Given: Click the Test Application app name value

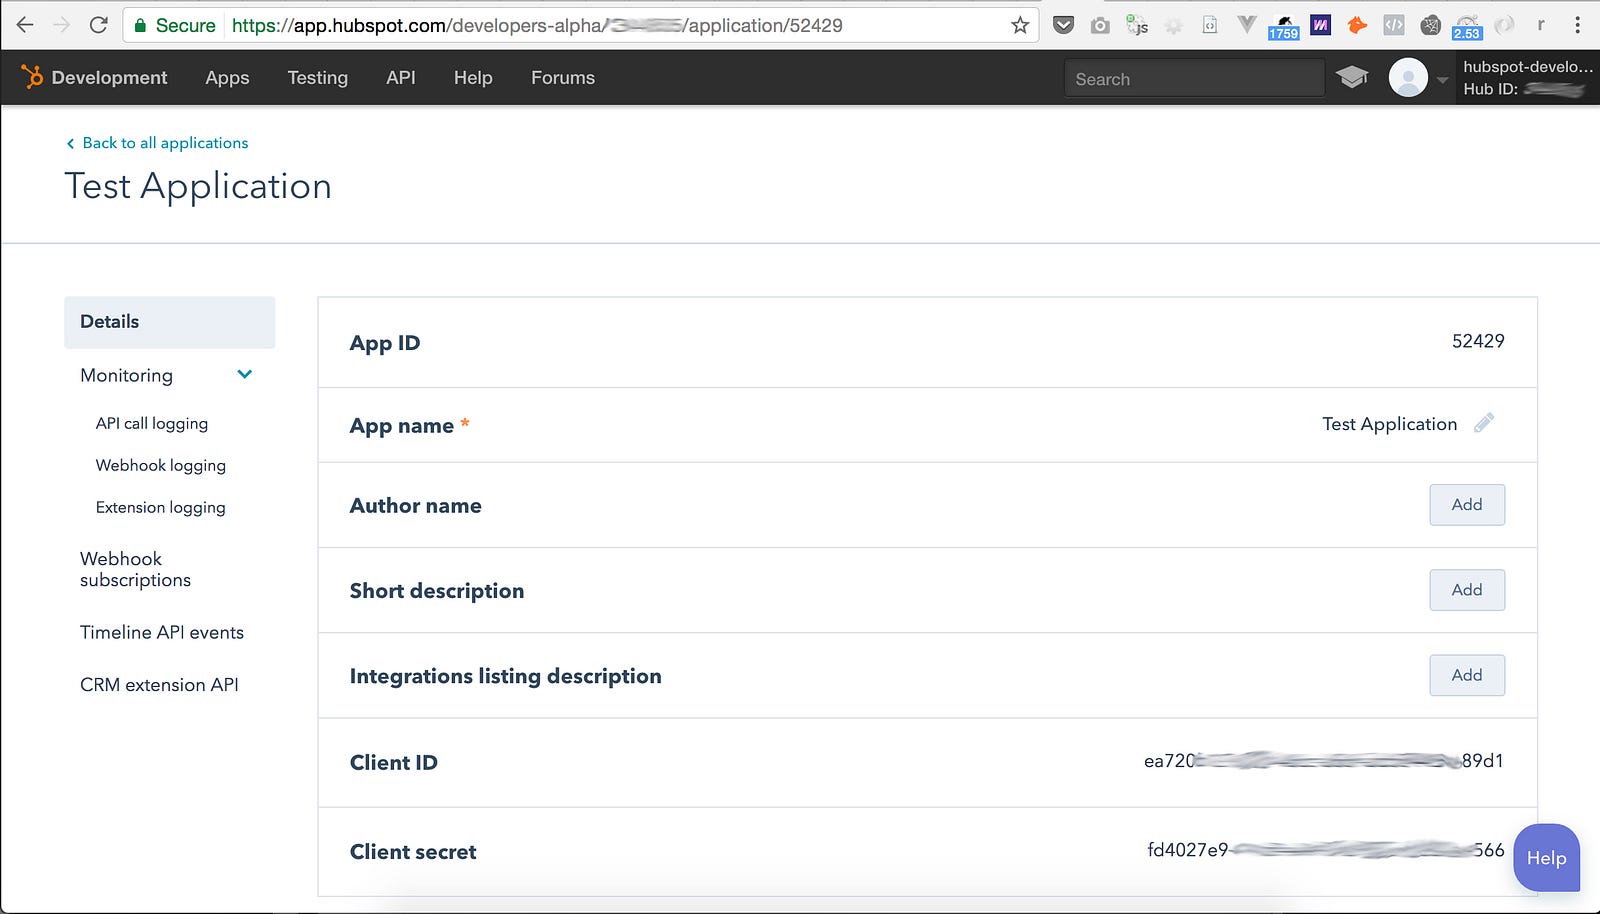Looking at the screenshot, I should pos(1389,424).
